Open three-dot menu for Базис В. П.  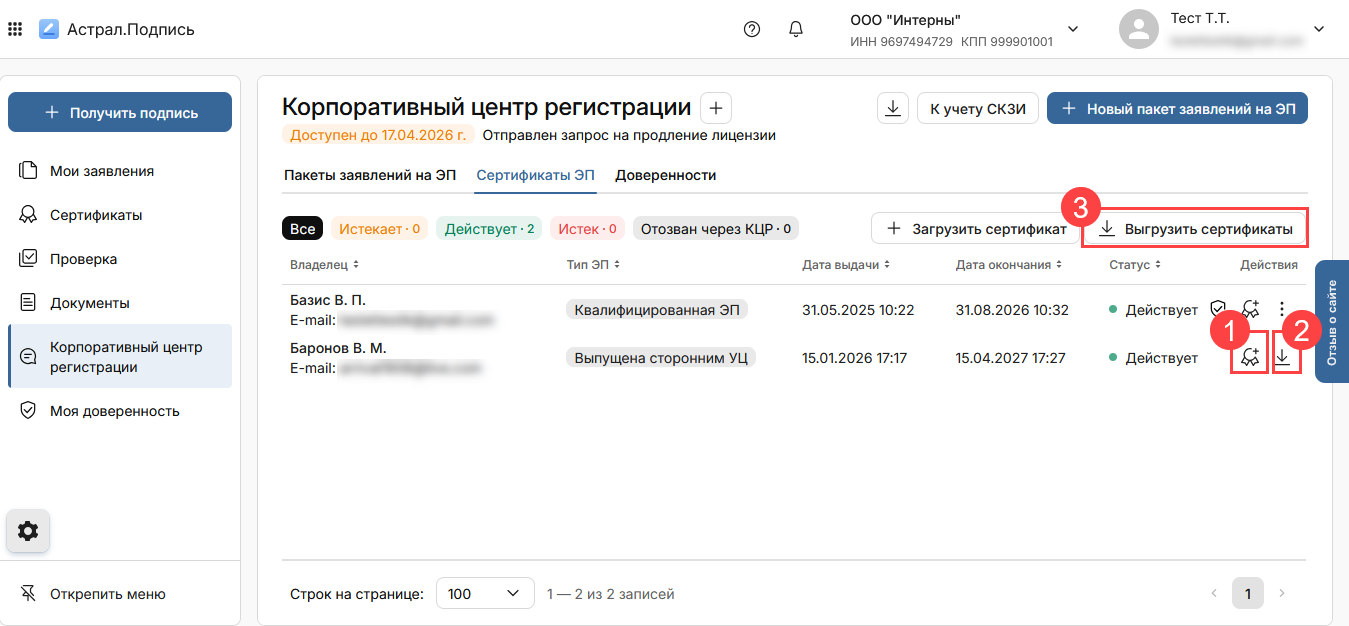(1283, 310)
